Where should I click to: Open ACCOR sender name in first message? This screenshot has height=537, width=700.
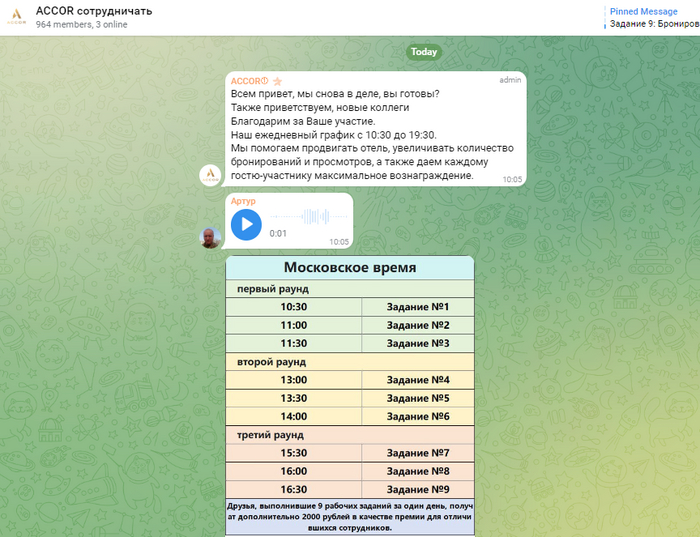click(249, 81)
